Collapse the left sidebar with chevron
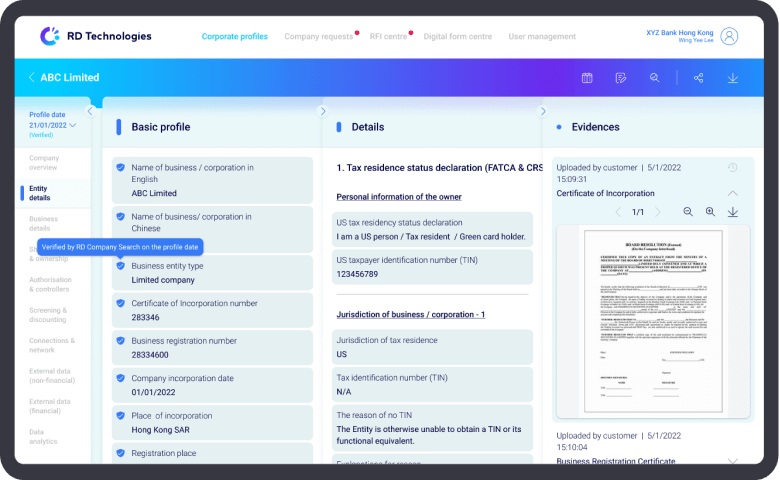This screenshot has width=780, height=481. click(x=90, y=111)
